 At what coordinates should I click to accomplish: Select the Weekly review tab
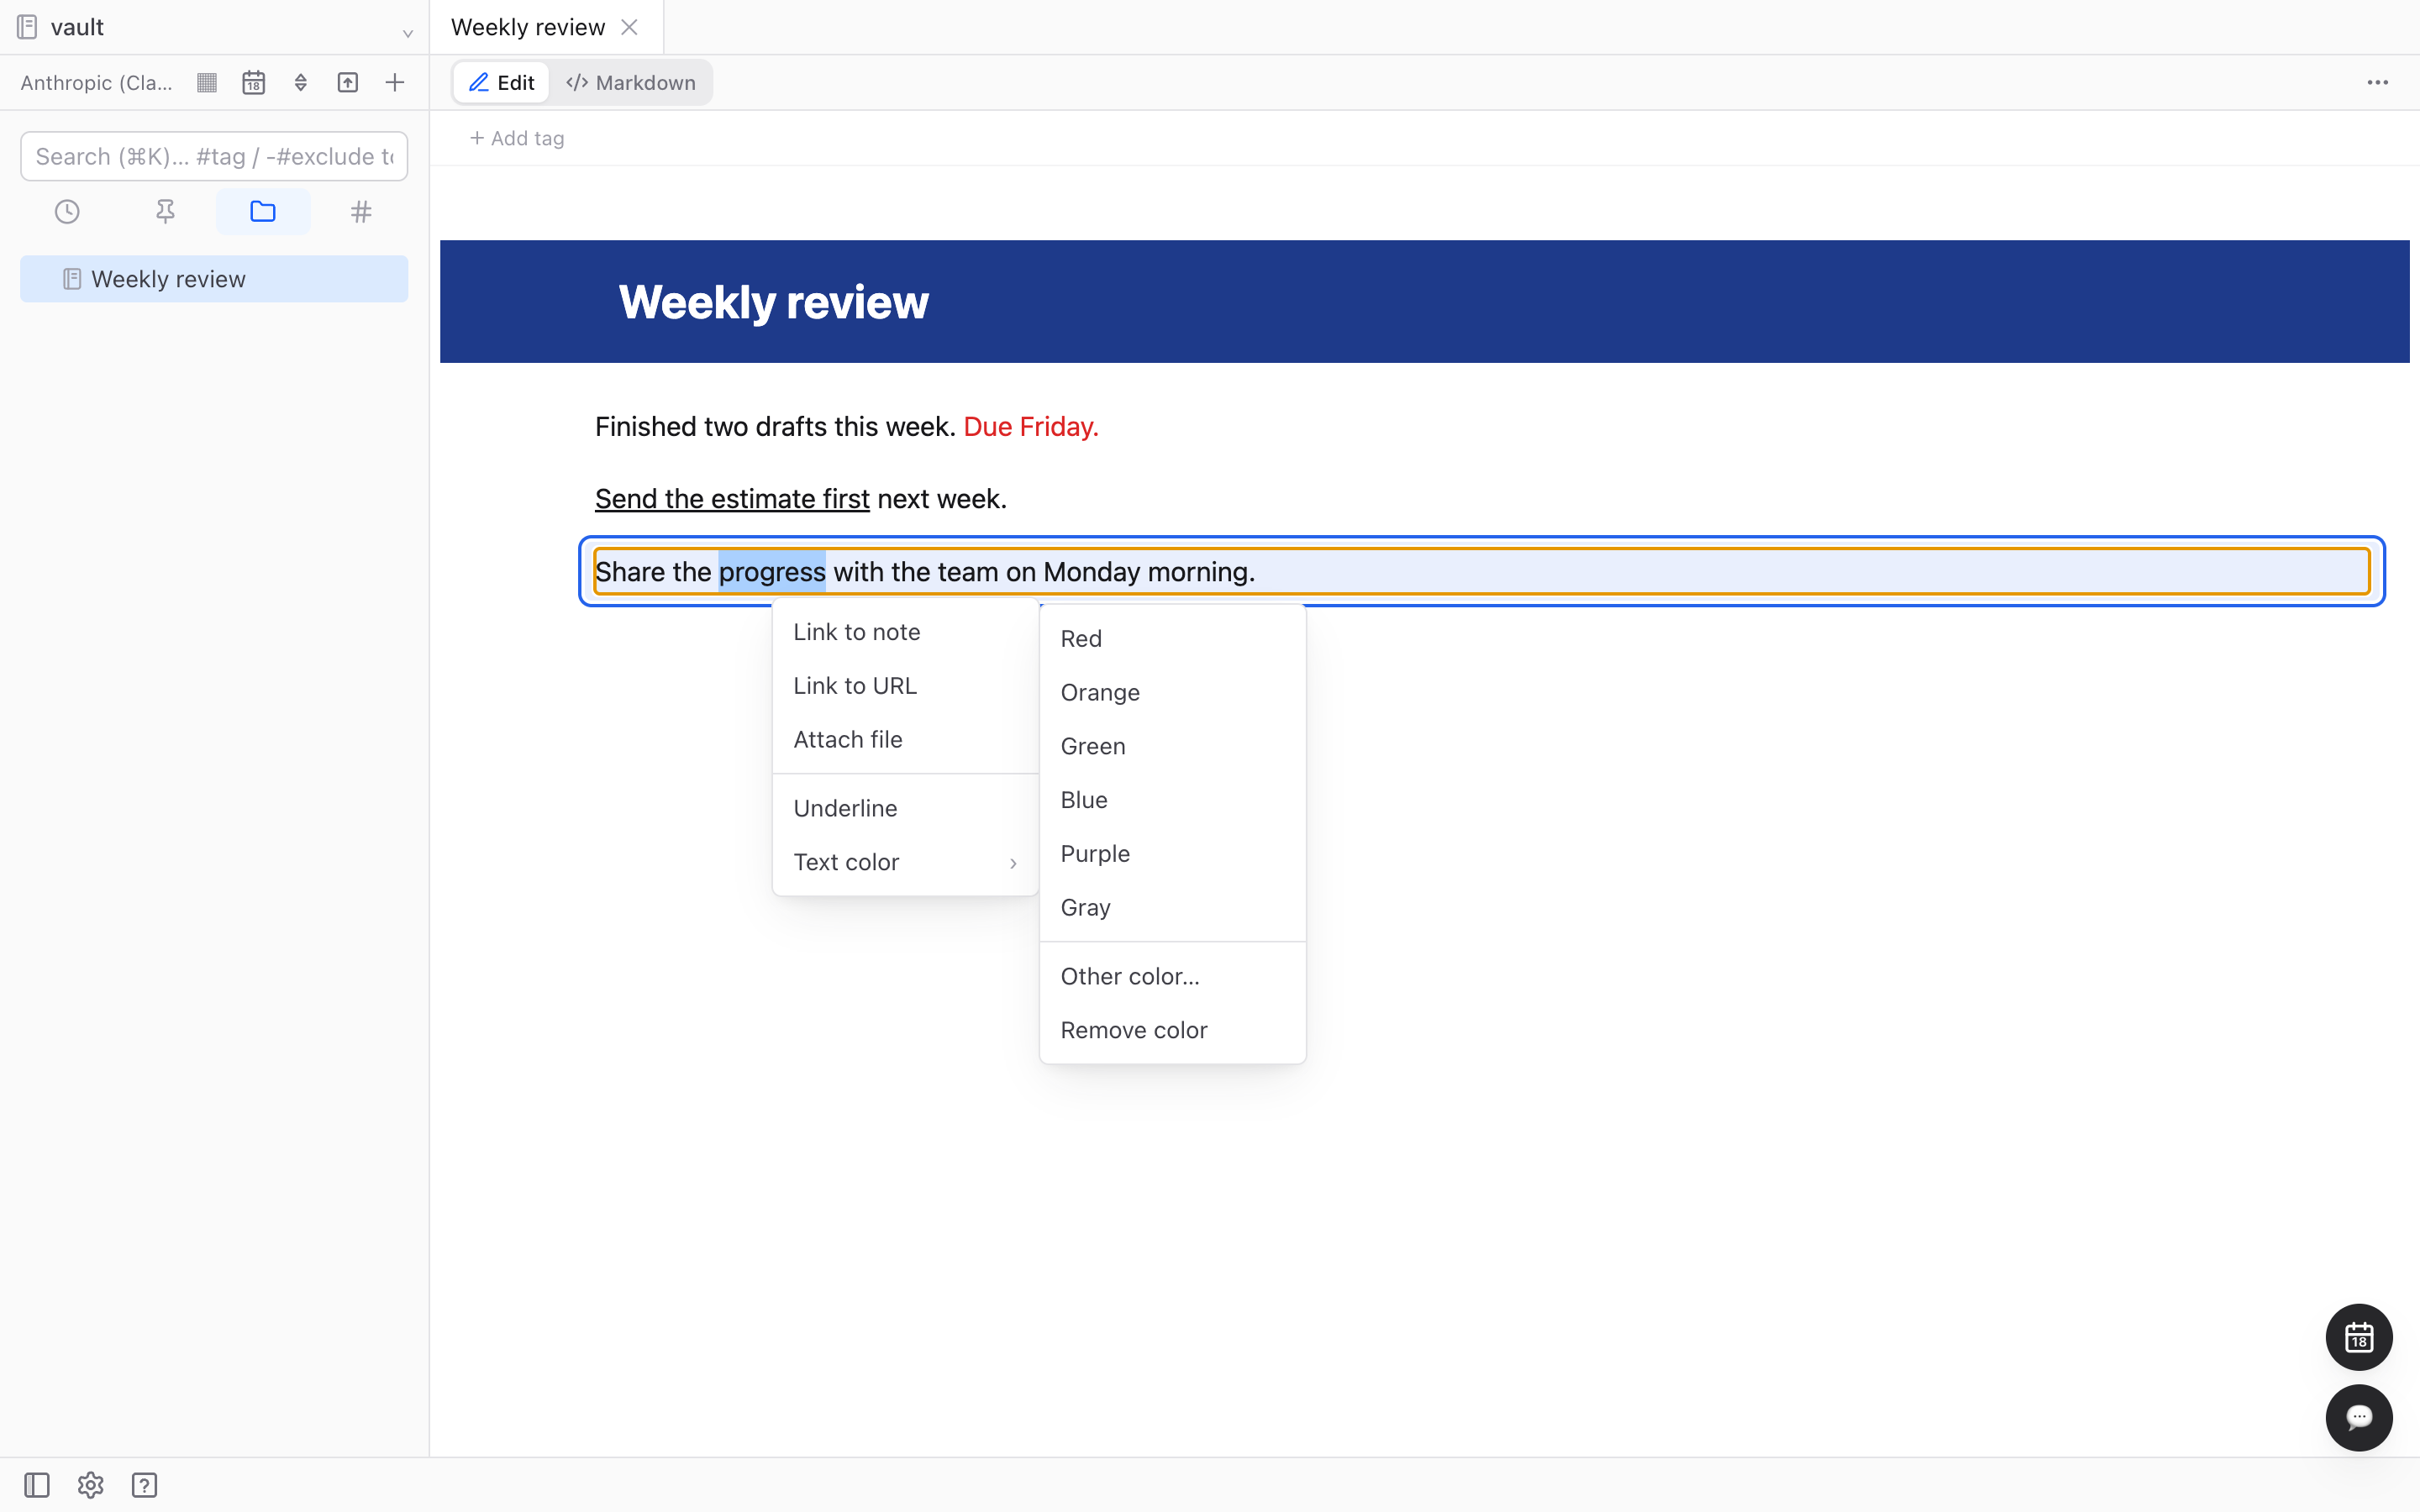(x=528, y=27)
